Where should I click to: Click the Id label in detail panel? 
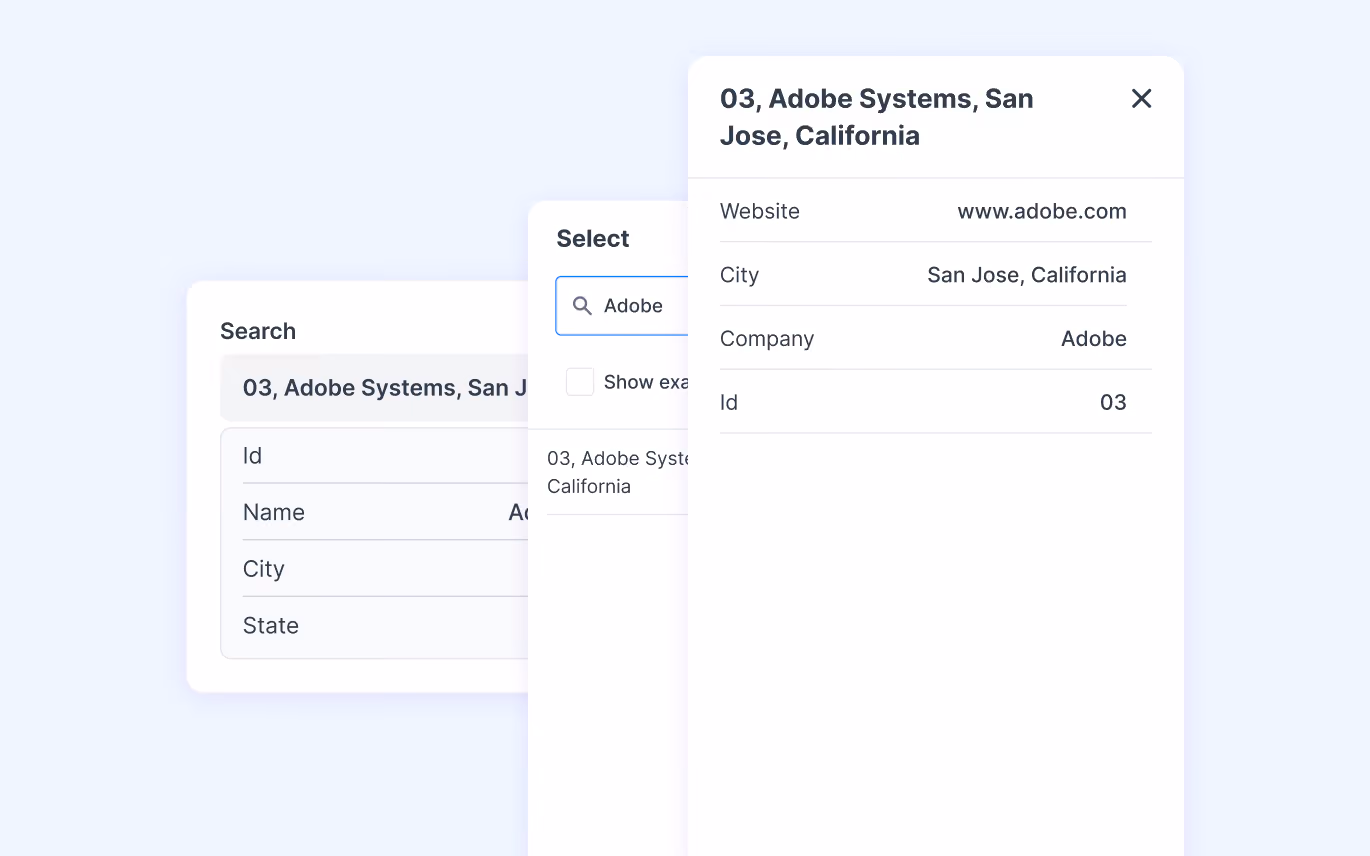point(729,403)
